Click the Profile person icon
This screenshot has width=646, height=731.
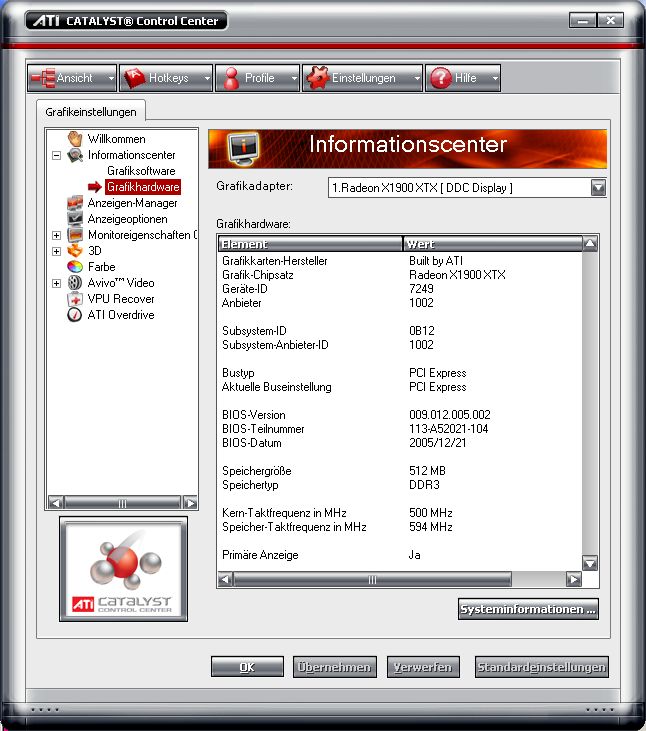click(231, 78)
